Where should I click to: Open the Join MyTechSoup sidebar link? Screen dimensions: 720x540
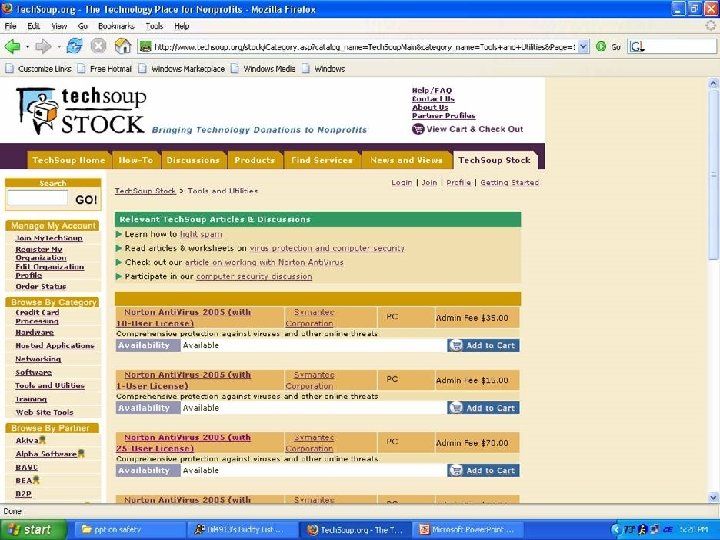(49, 238)
